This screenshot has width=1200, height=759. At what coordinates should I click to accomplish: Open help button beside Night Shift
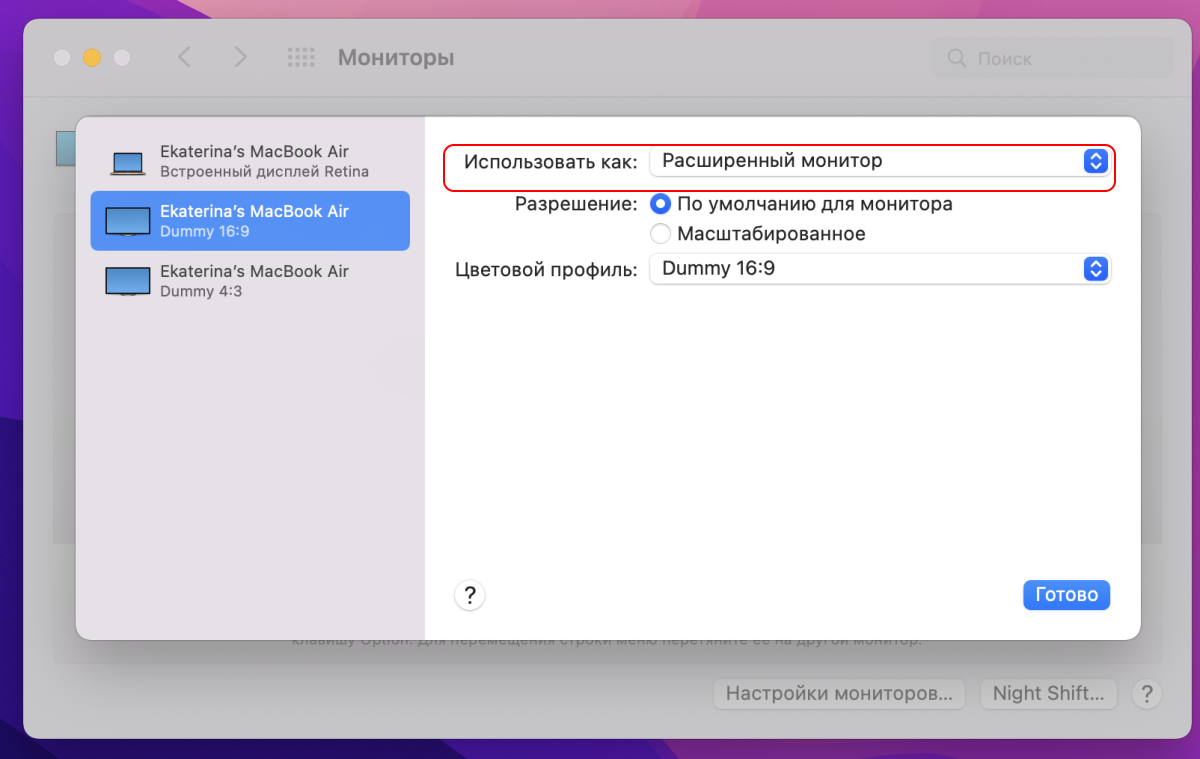click(1146, 693)
